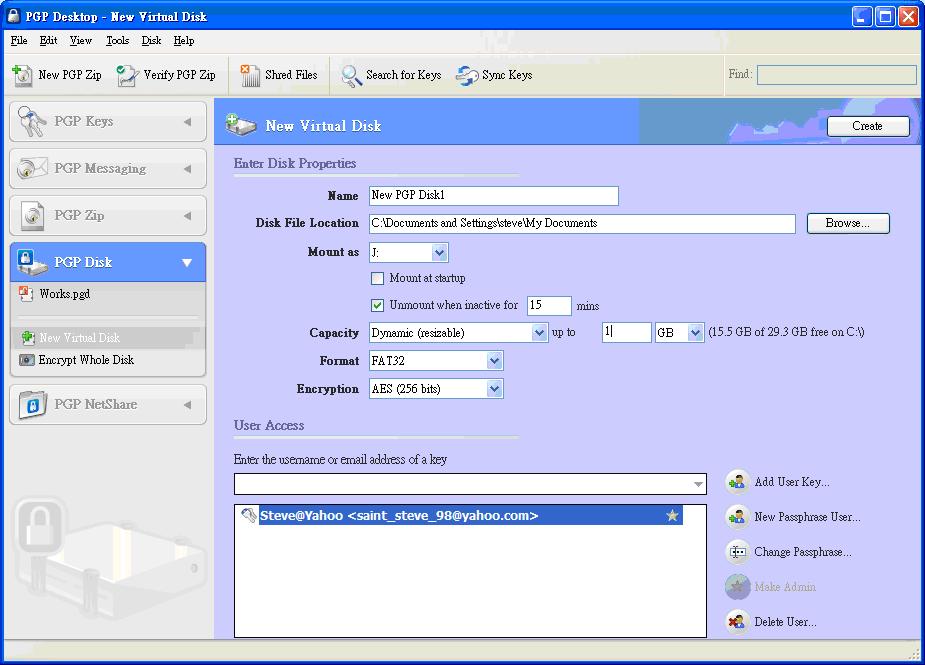Screen dimensions: 925x665
Task: Expand the PGP Zip panel arrow
Action: coord(188,216)
